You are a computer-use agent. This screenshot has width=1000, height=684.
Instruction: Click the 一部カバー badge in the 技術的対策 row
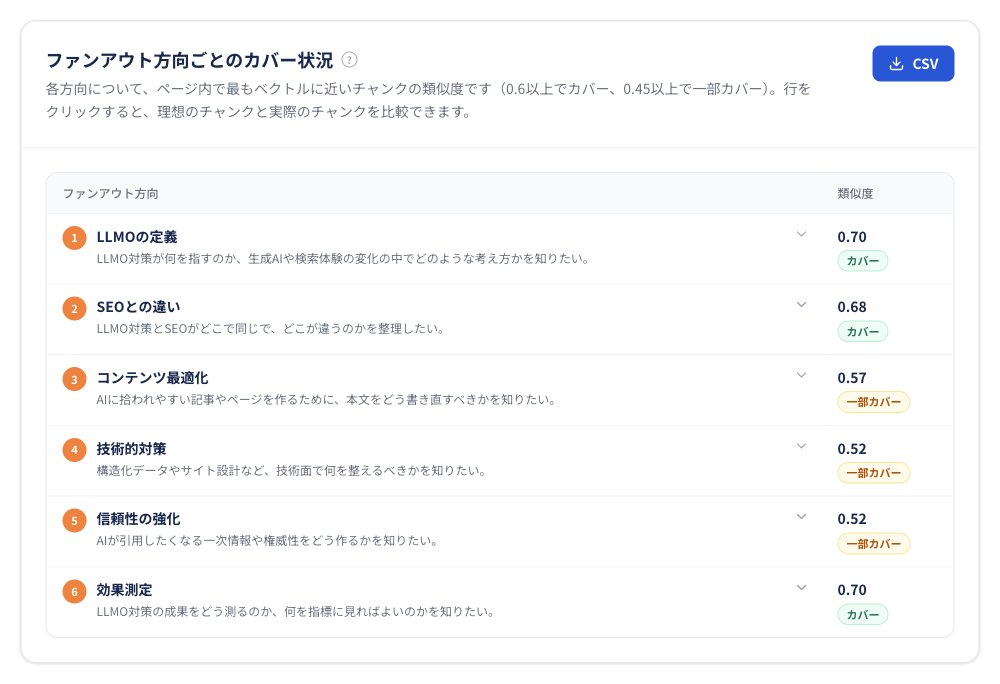tap(874, 473)
